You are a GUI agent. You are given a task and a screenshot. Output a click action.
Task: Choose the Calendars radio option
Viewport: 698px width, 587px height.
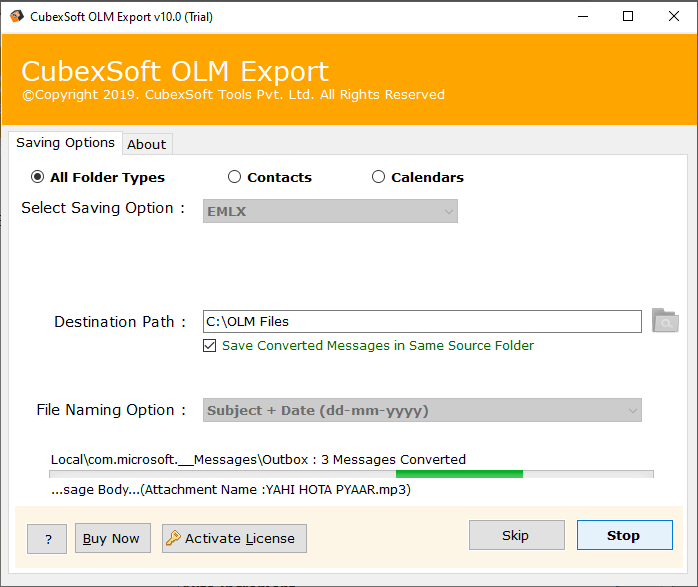click(378, 177)
